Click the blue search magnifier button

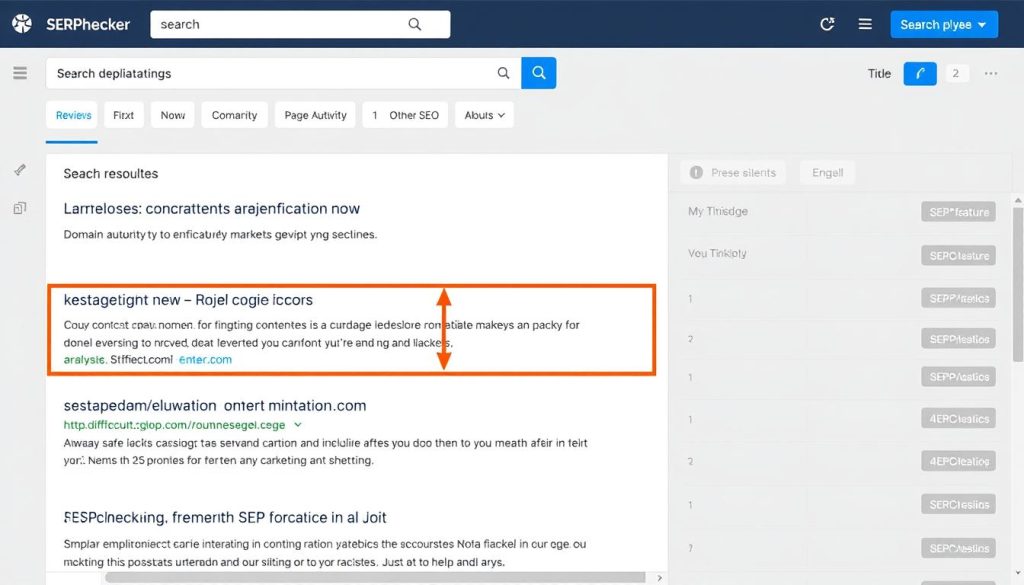(x=539, y=73)
